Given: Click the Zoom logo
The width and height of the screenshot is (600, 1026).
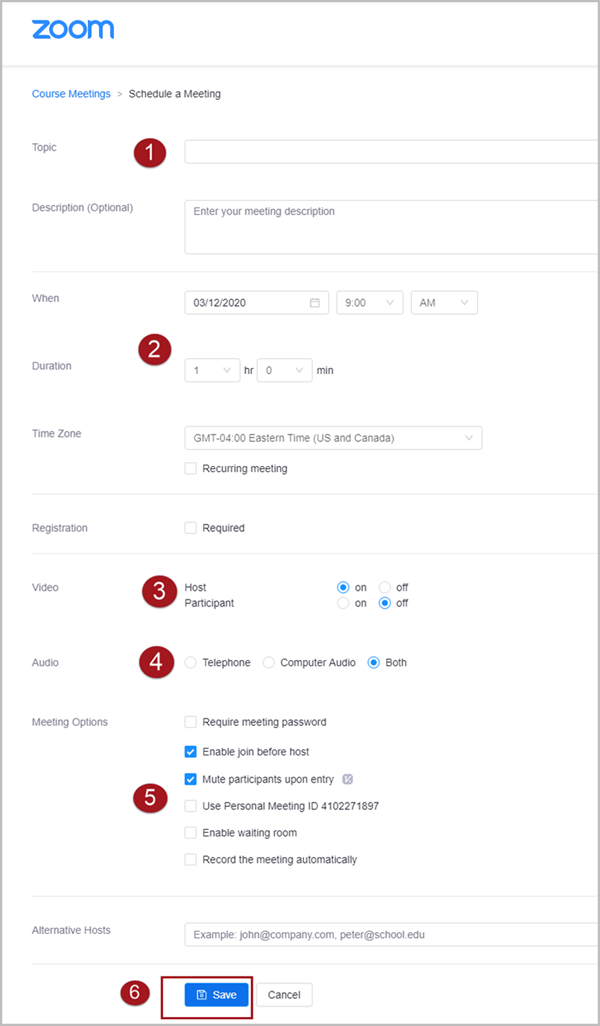Looking at the screenshot, I should pos(73,29).
